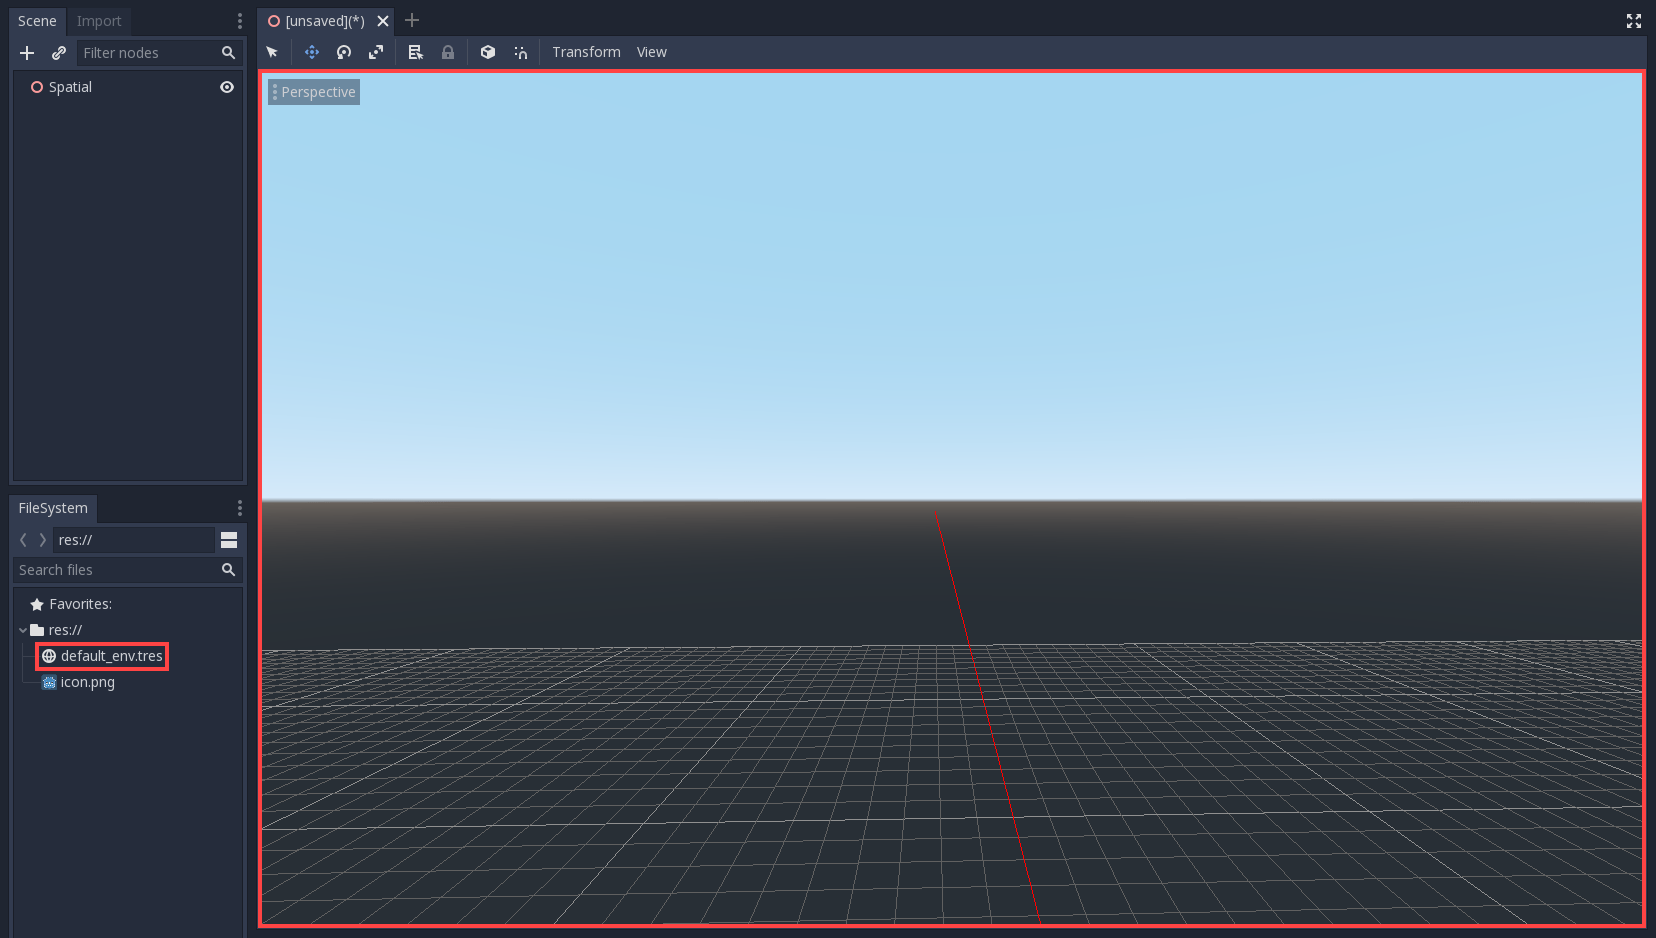Toggle the FileSystem split mode view
This screenshot has height=938, width=1656.
(229, 539)
